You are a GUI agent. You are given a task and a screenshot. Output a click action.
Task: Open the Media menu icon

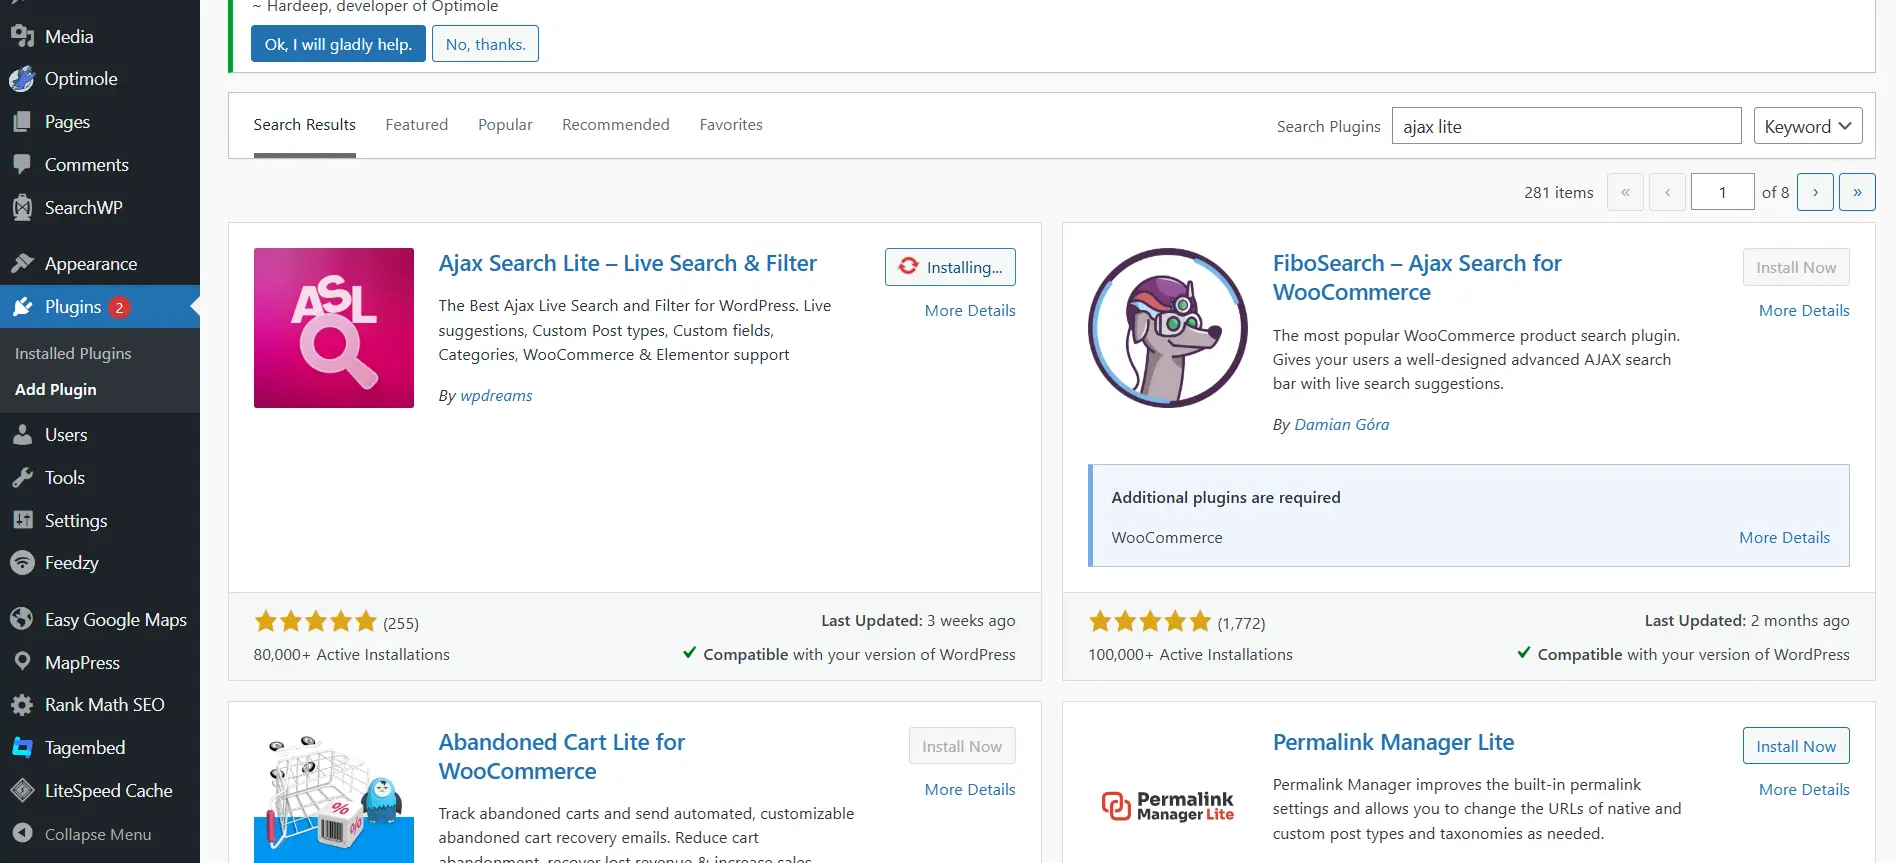(x=22, y=36)
